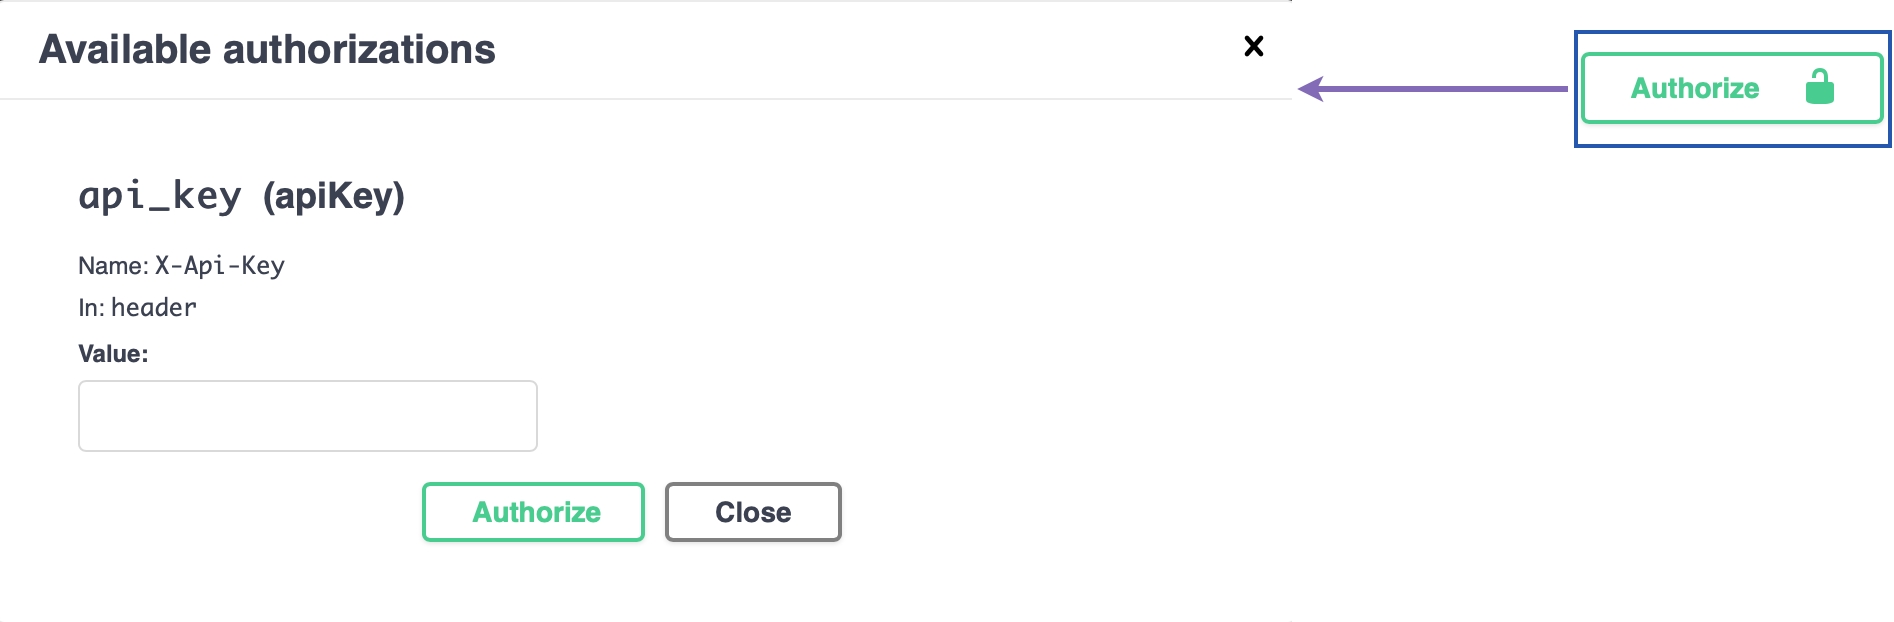Viewport: 1894px width, 622px height.
Task: Click the bold "Value:" field label
Action: tap(113, 354)
